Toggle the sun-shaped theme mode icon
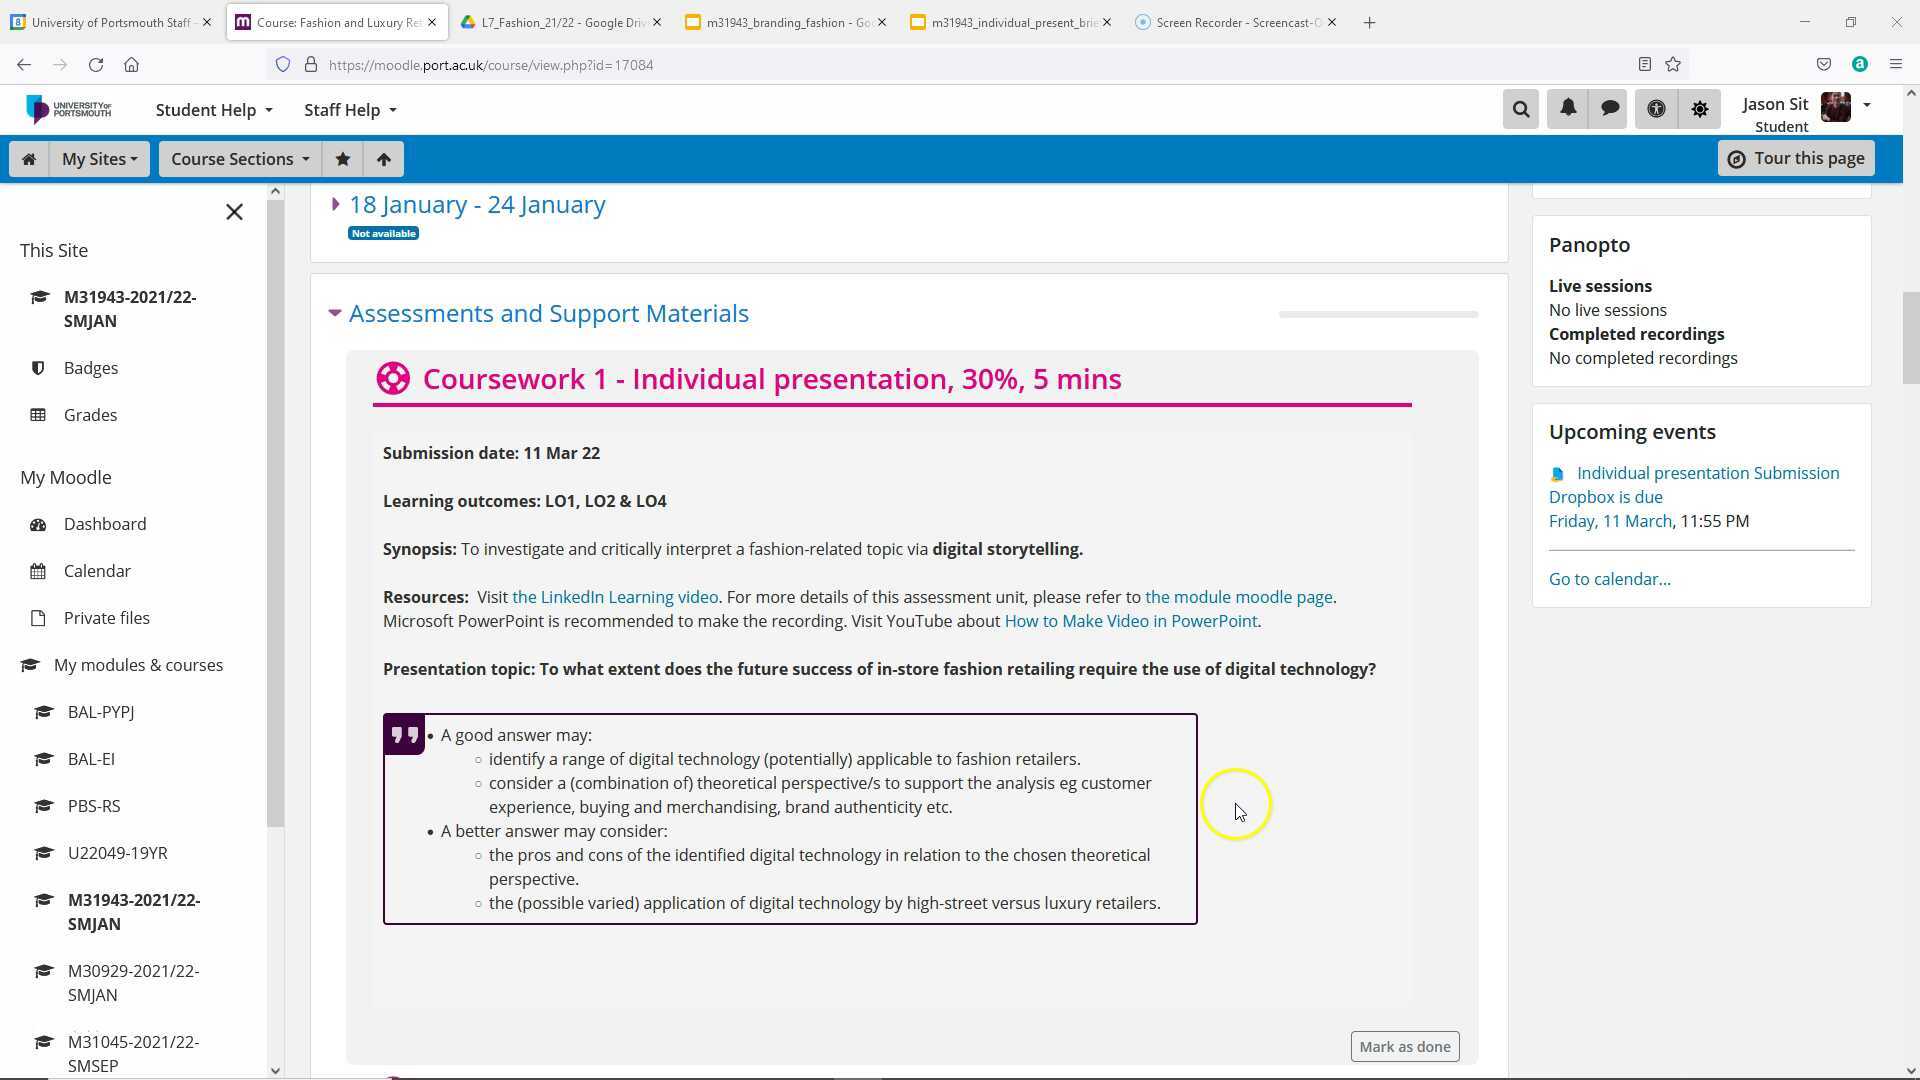 tap(1699, 109)
